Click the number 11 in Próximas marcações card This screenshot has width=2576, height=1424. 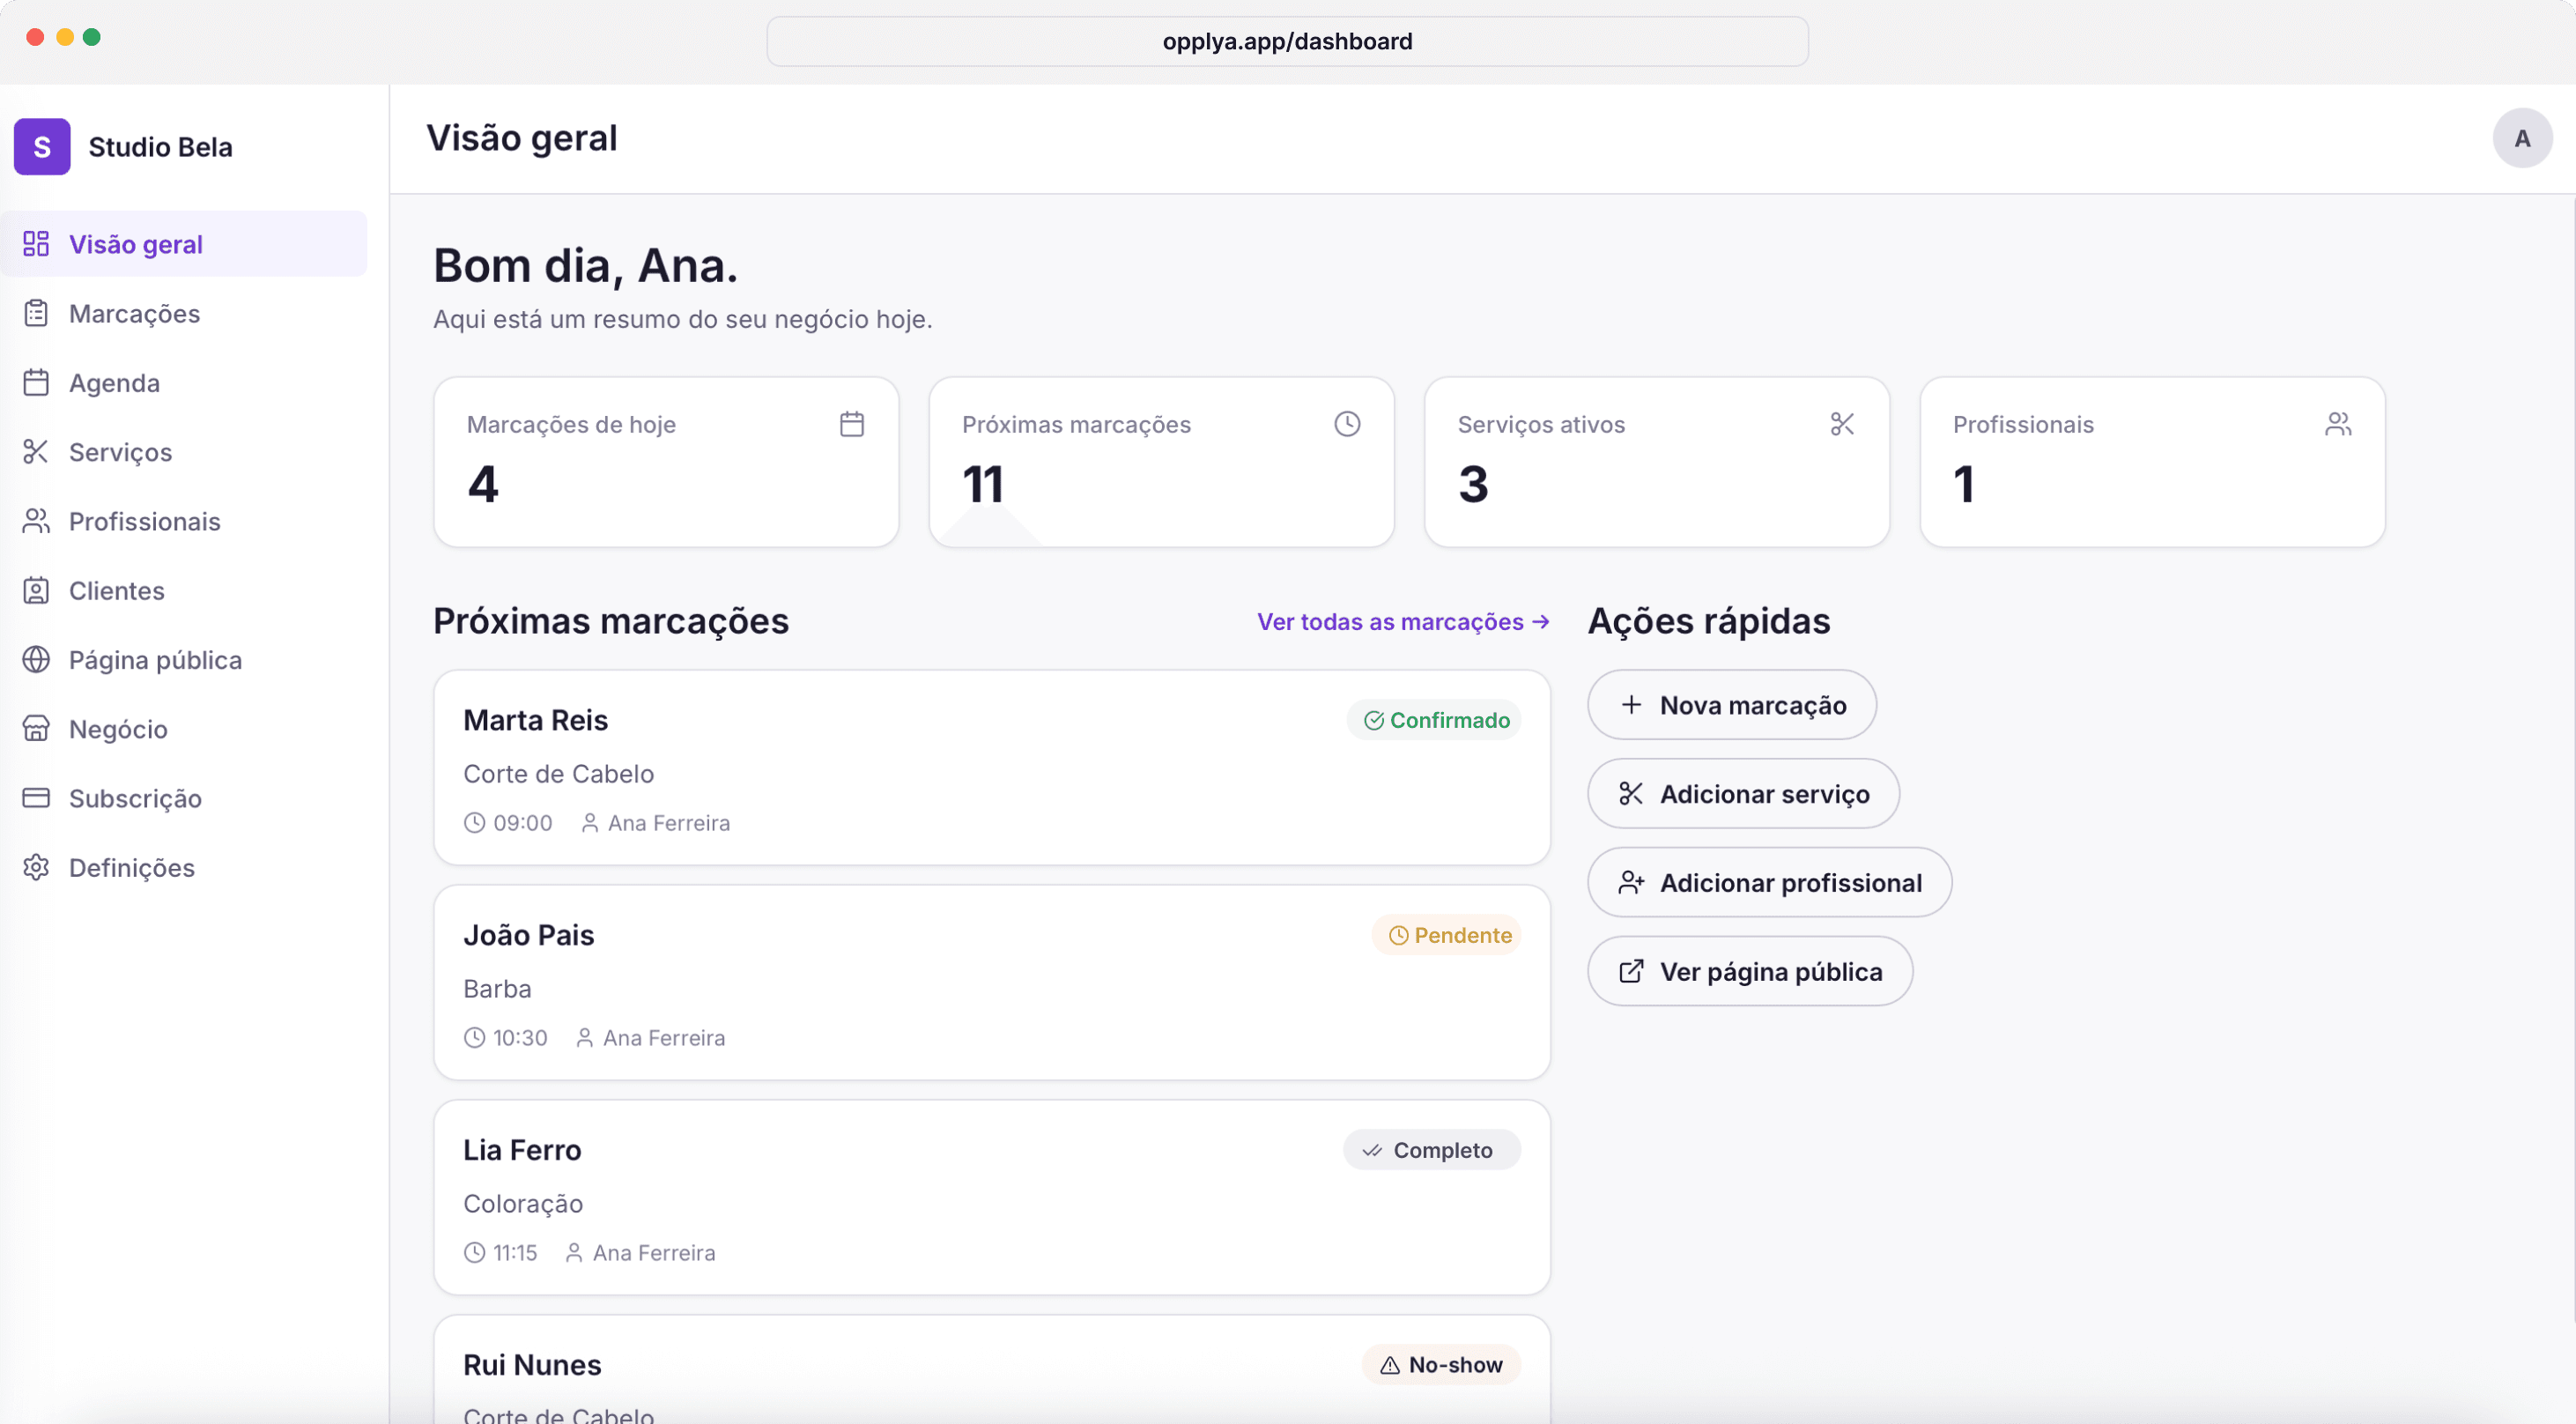[983, 485]
